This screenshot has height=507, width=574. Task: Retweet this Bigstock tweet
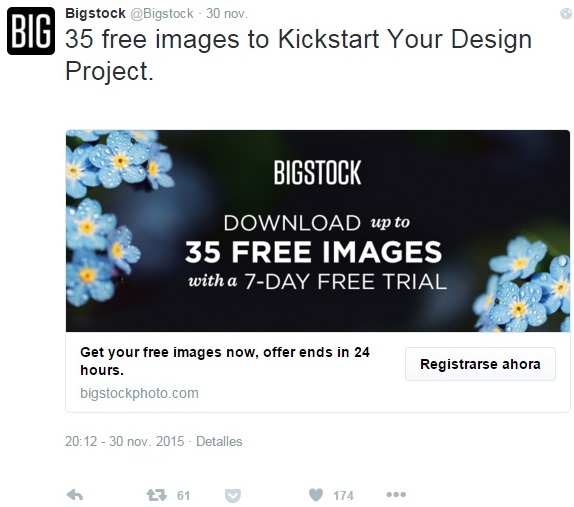[156, 495]
